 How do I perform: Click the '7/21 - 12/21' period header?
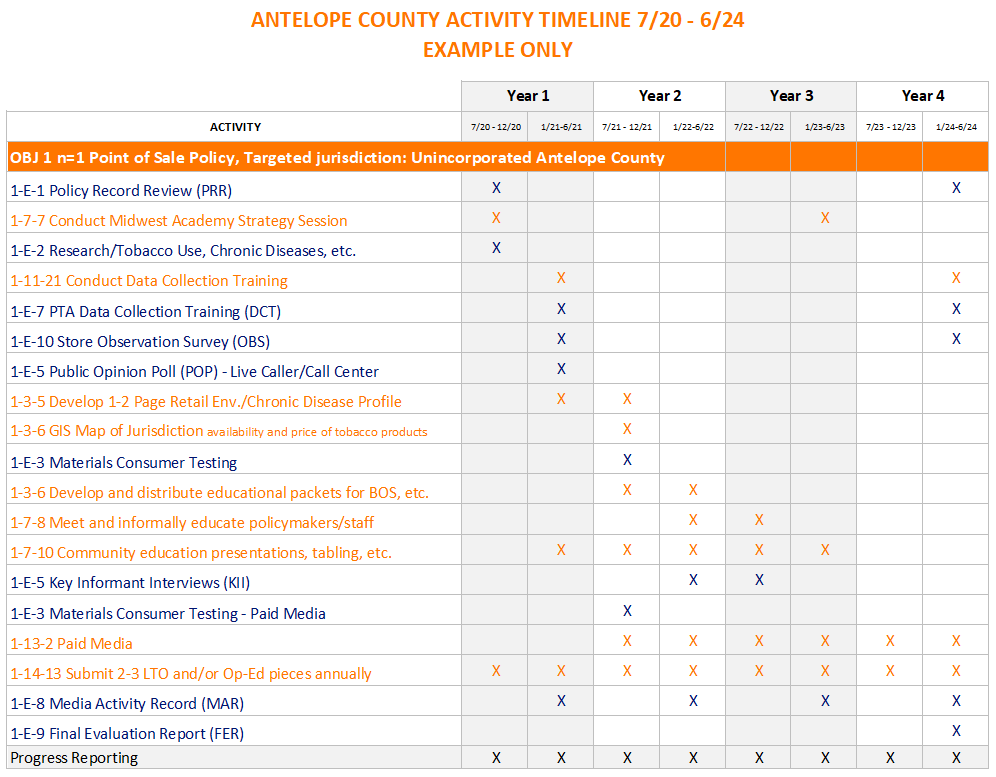coord(627,127)
